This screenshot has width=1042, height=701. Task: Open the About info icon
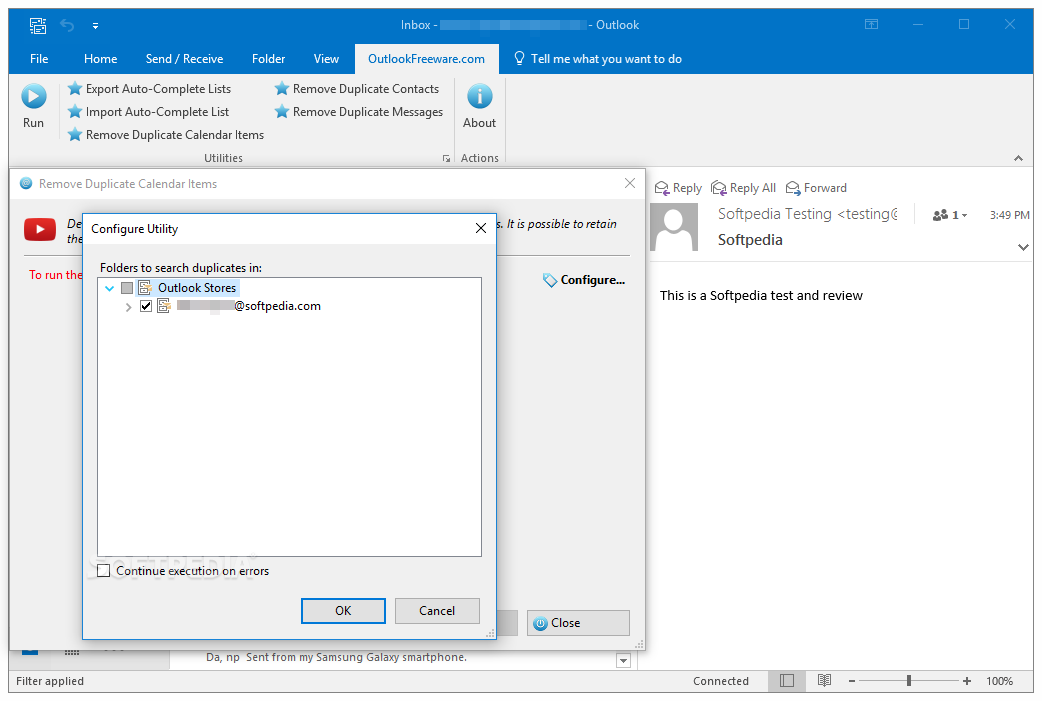479,96
